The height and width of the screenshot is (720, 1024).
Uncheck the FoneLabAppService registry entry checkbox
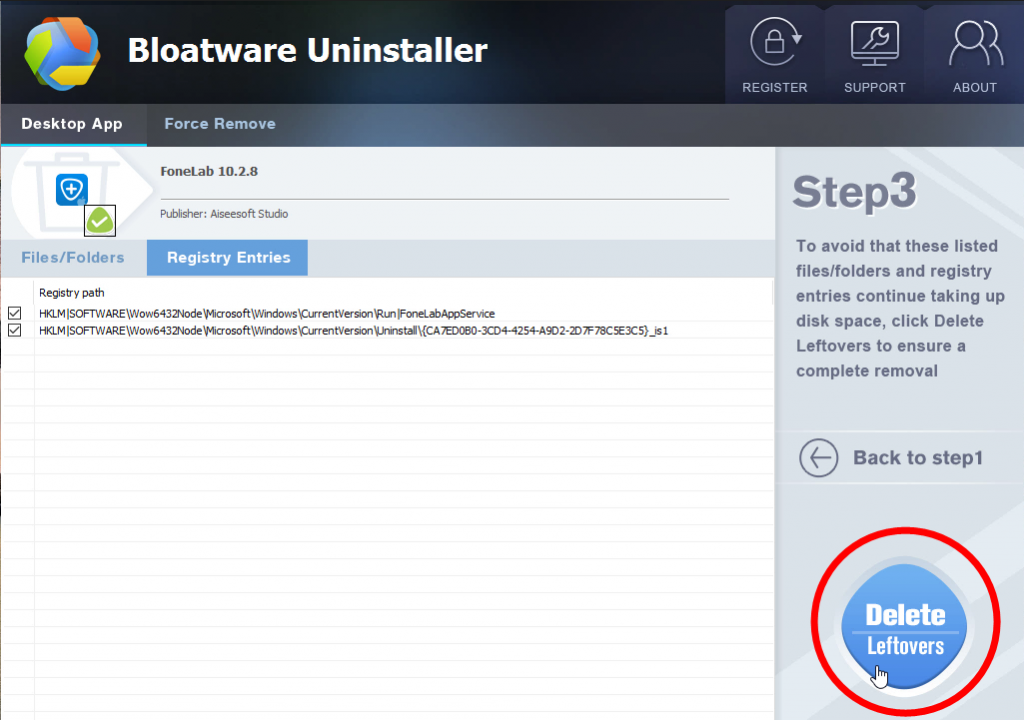(14, 313)
